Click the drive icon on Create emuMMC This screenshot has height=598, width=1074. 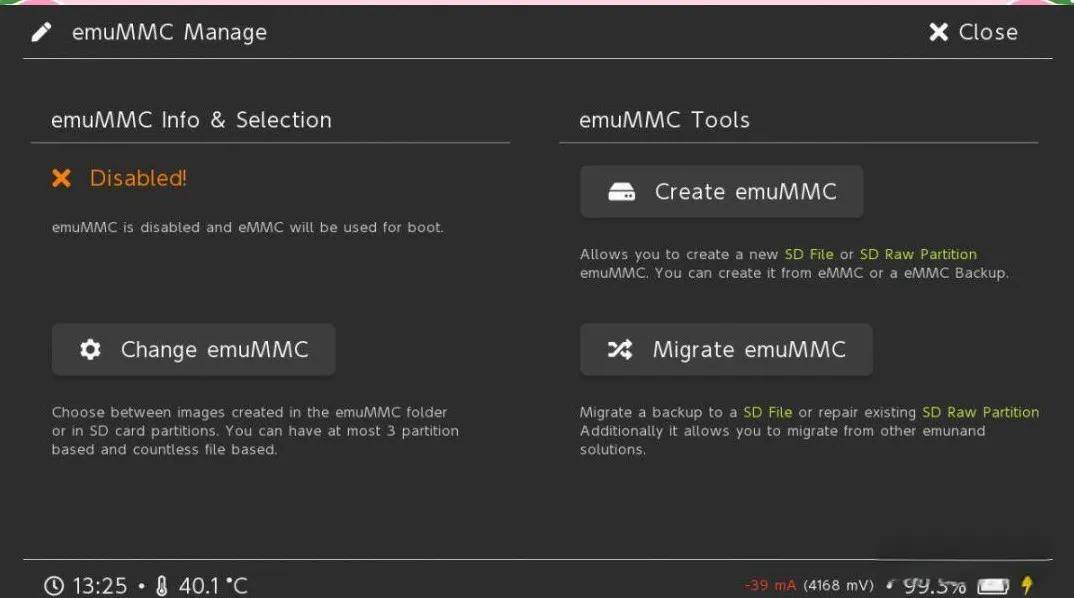pos(621,192)
